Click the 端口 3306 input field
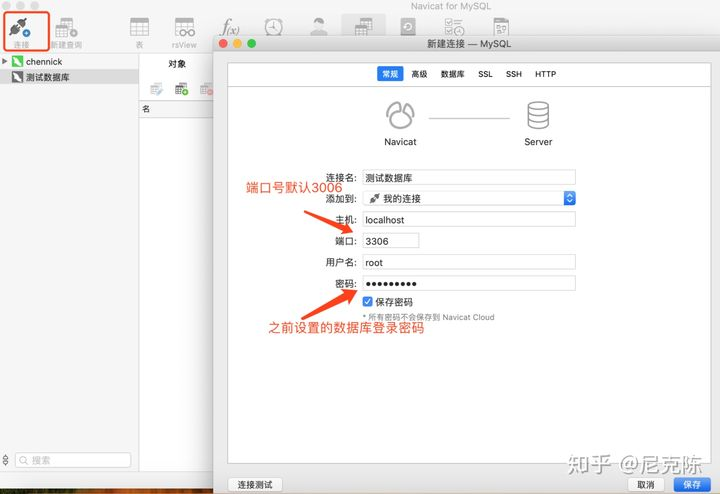This screenshot has width=720, height=494. (391, 241)
